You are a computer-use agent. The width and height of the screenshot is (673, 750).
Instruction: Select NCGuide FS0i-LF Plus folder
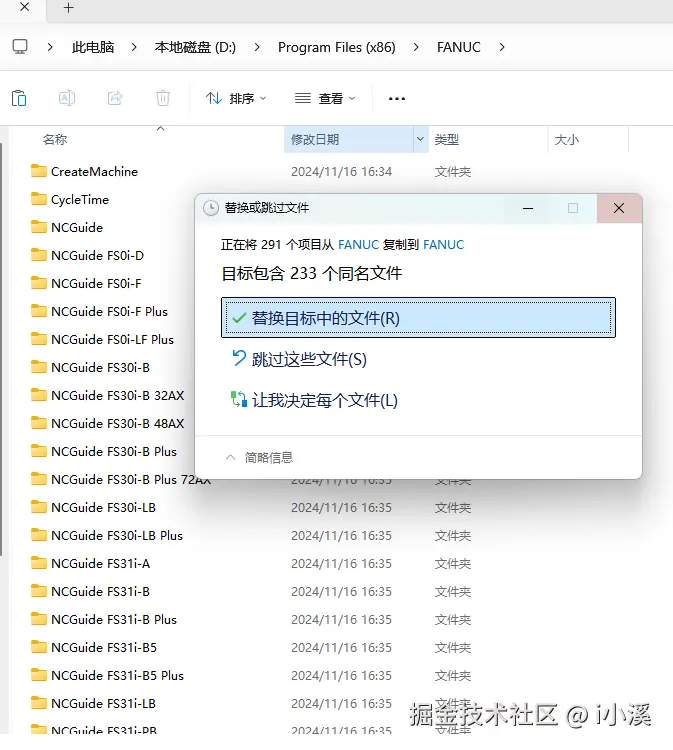click(x=102, y=339)
